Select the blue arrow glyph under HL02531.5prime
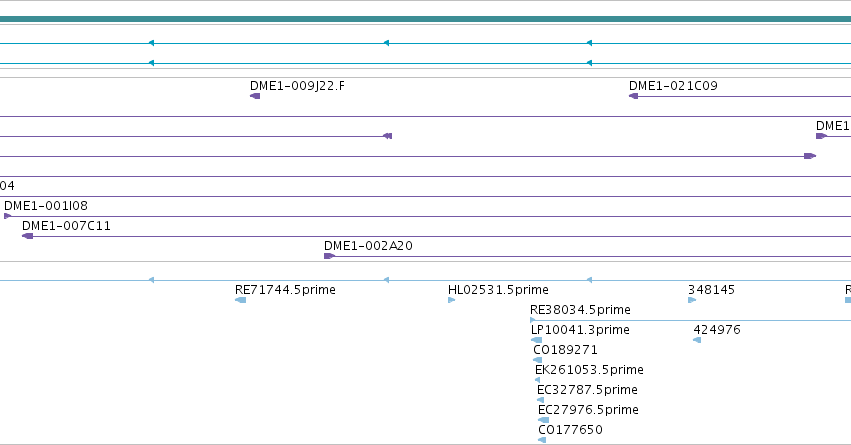Image resolution: width=851 pixels, height=445 pixels. pos(452,300)
